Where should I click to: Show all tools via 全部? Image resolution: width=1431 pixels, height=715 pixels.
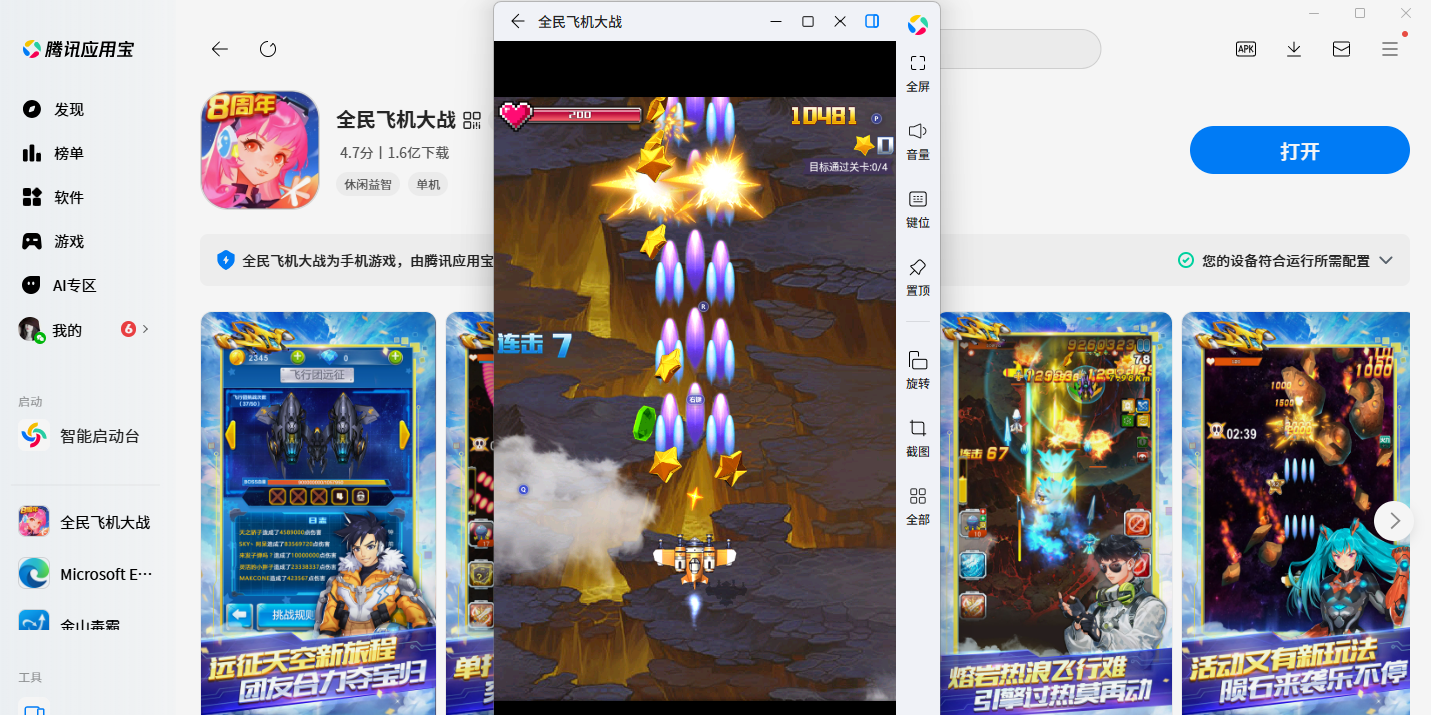(x=918, y=506)
